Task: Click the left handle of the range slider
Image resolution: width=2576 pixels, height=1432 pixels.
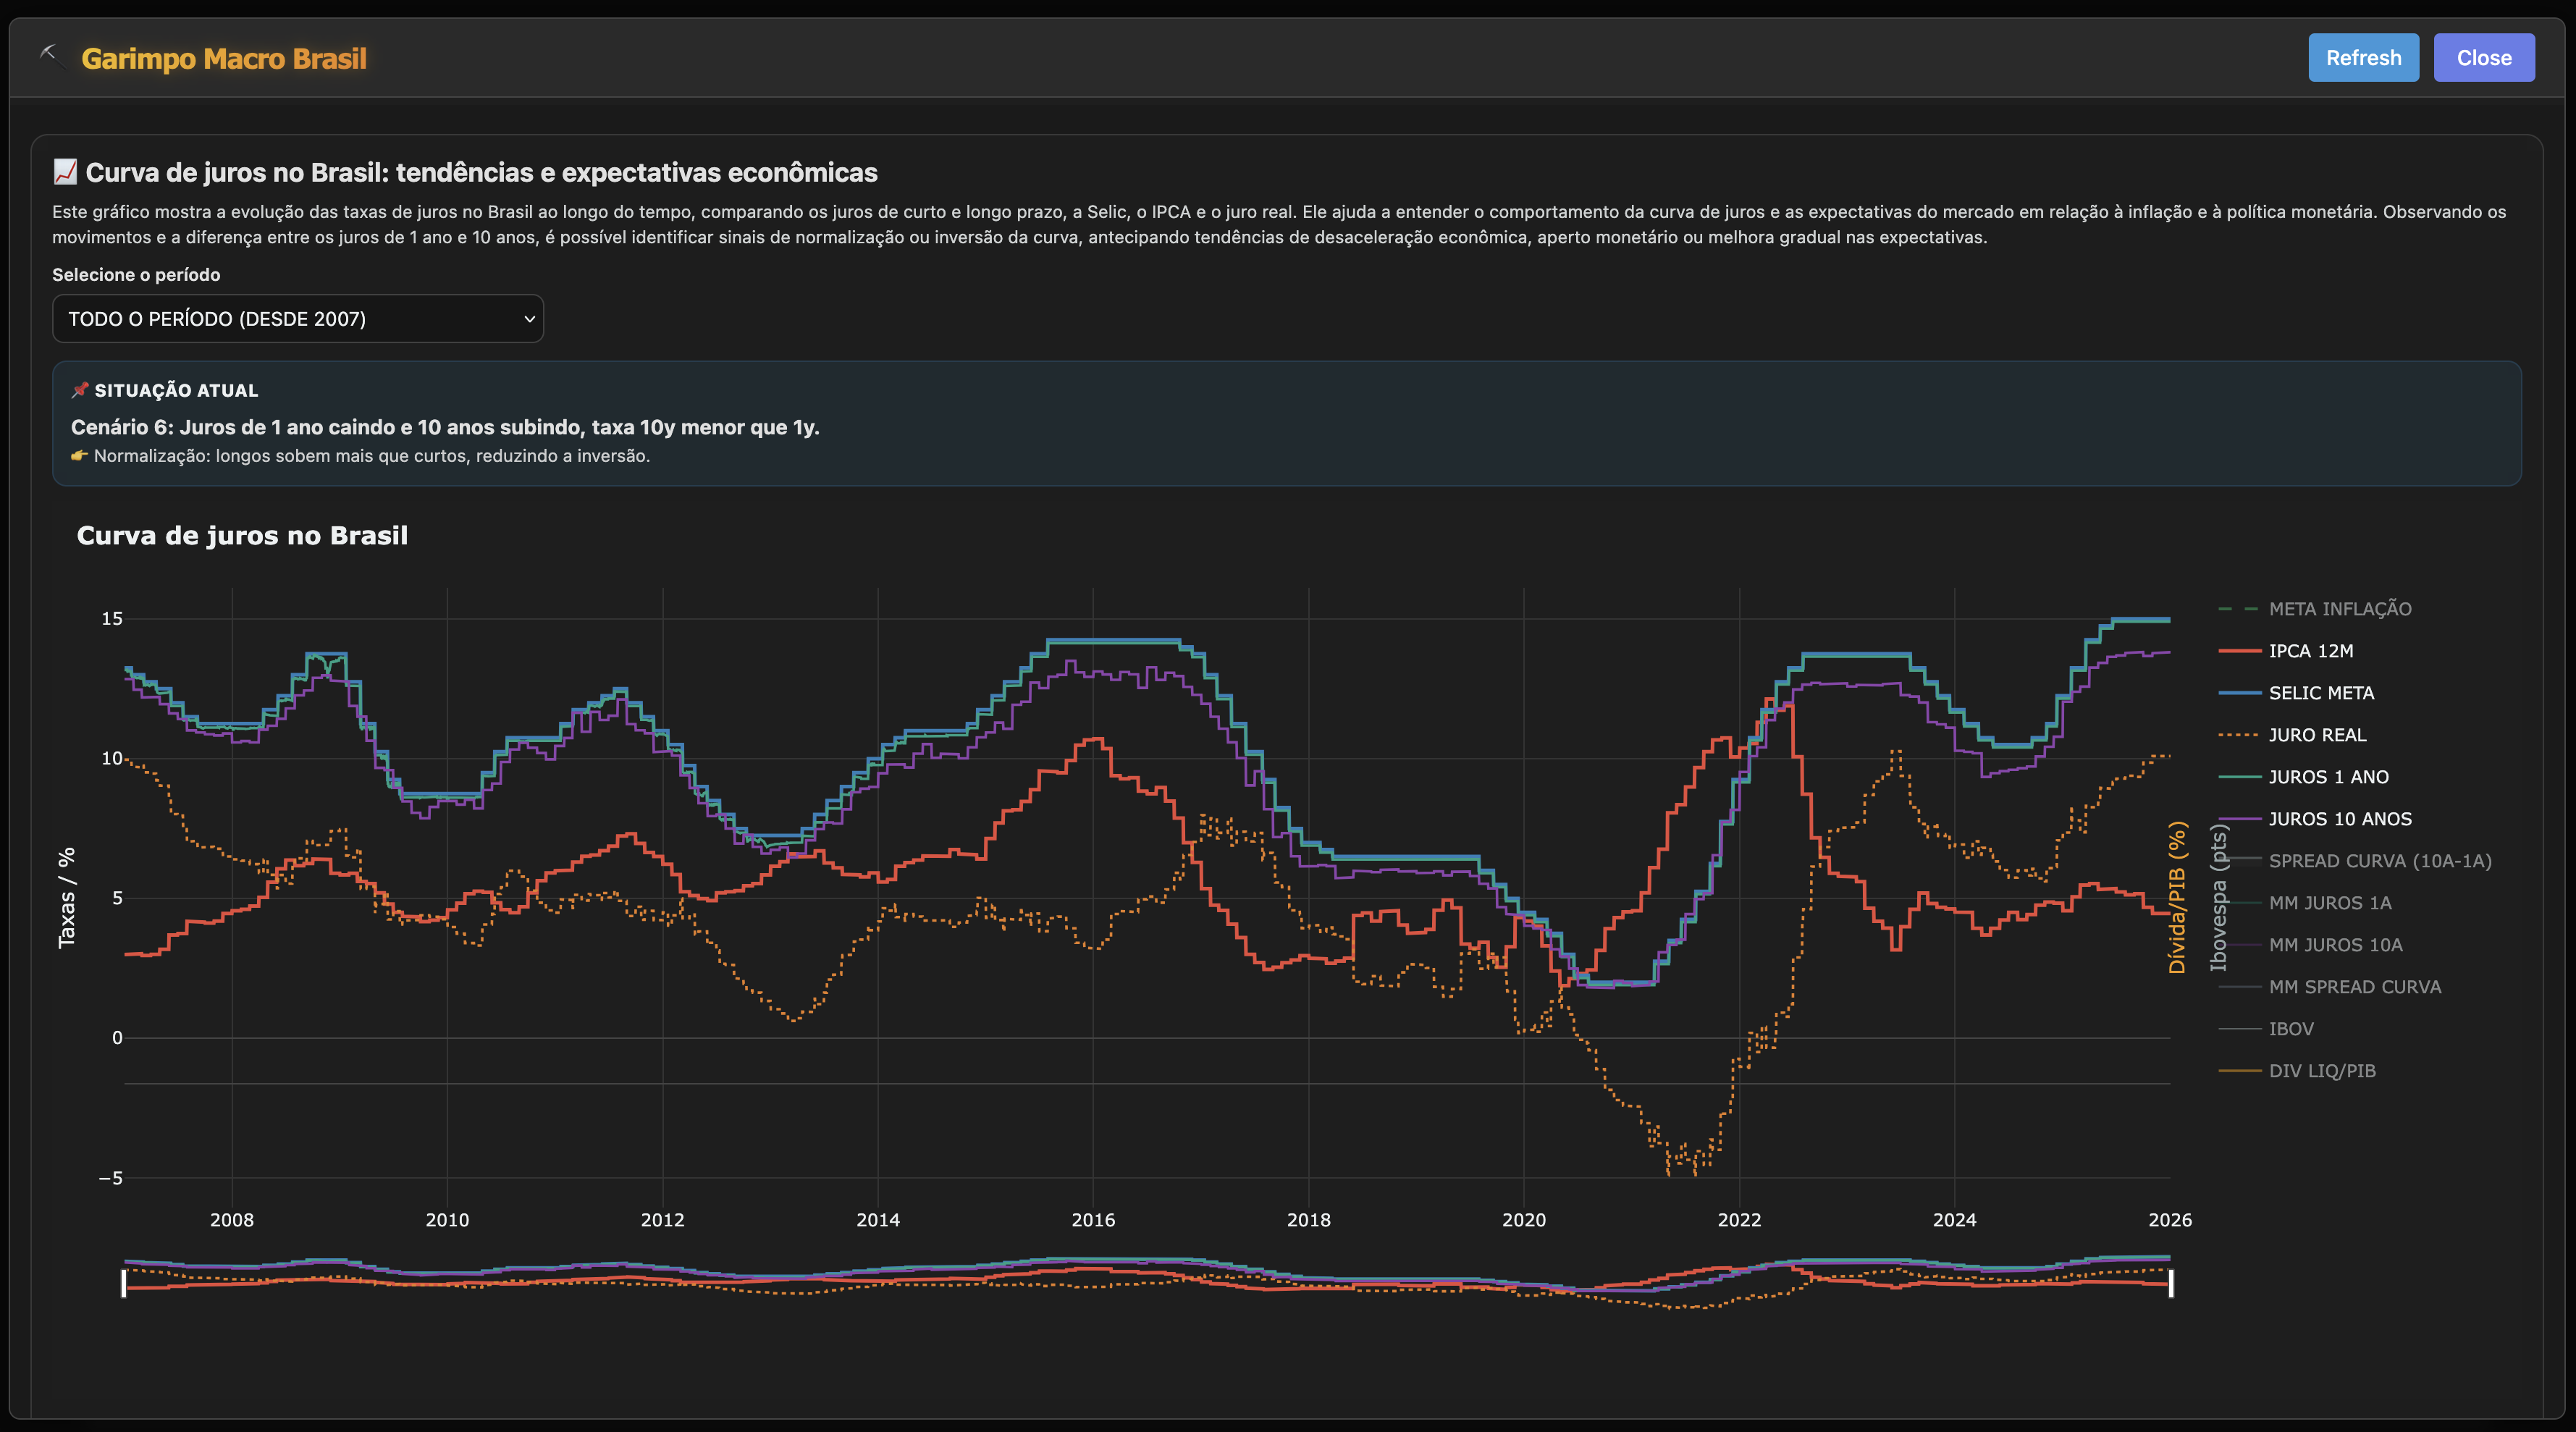Action: (124, 1283)
